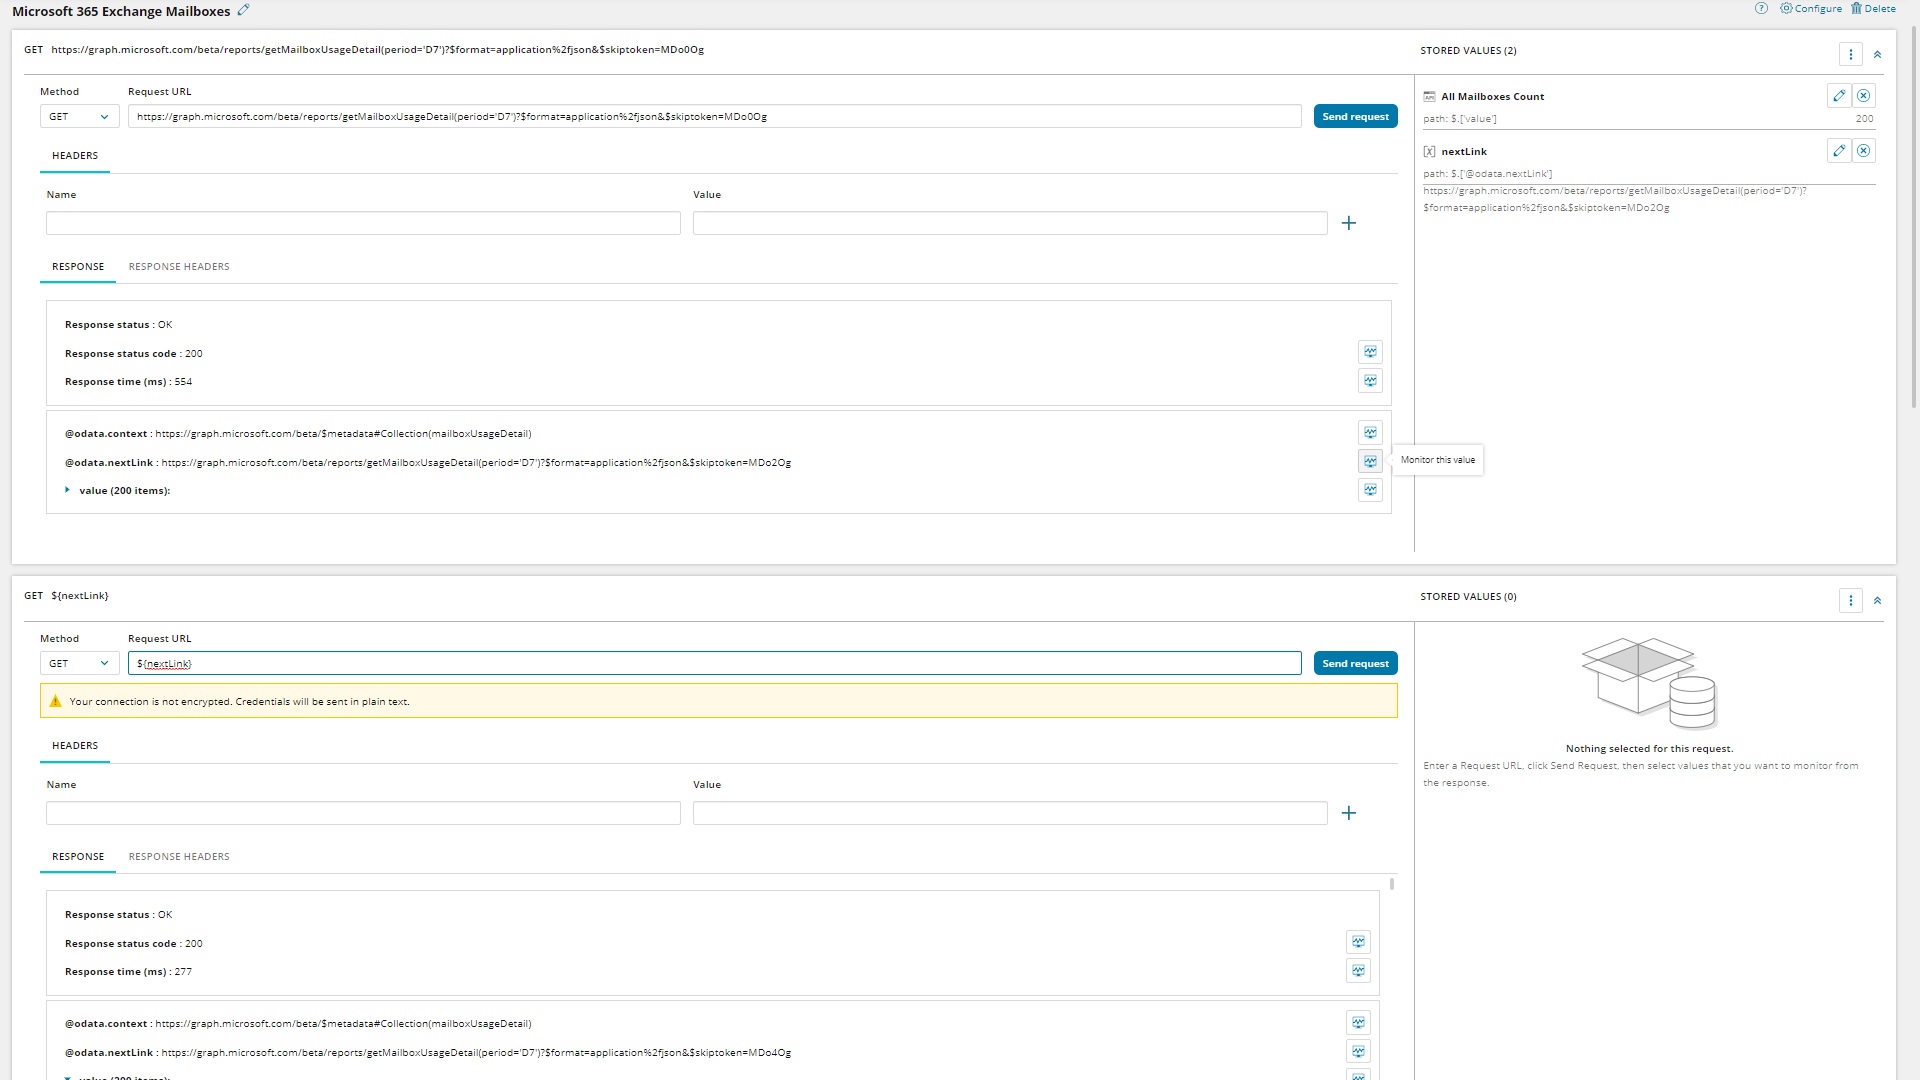Send the ${nextLink} request

click(x=1355, y=664)
